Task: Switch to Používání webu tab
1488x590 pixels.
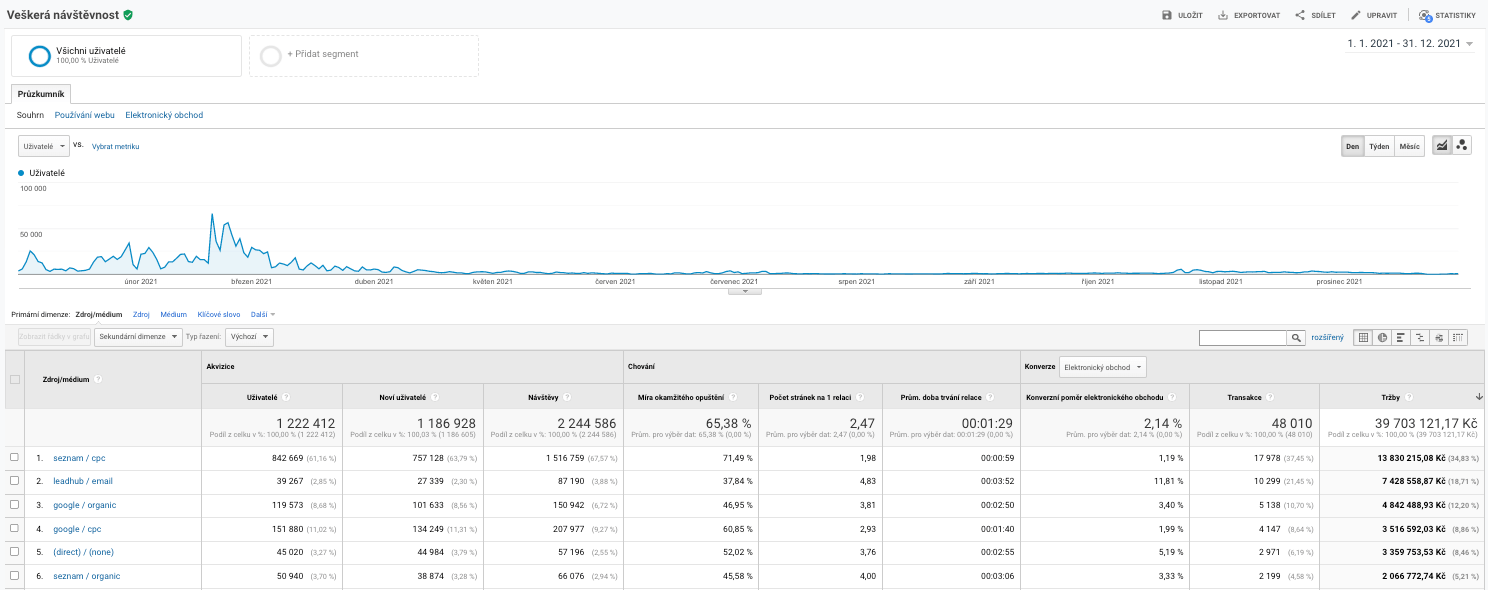Action: (85, 115)
